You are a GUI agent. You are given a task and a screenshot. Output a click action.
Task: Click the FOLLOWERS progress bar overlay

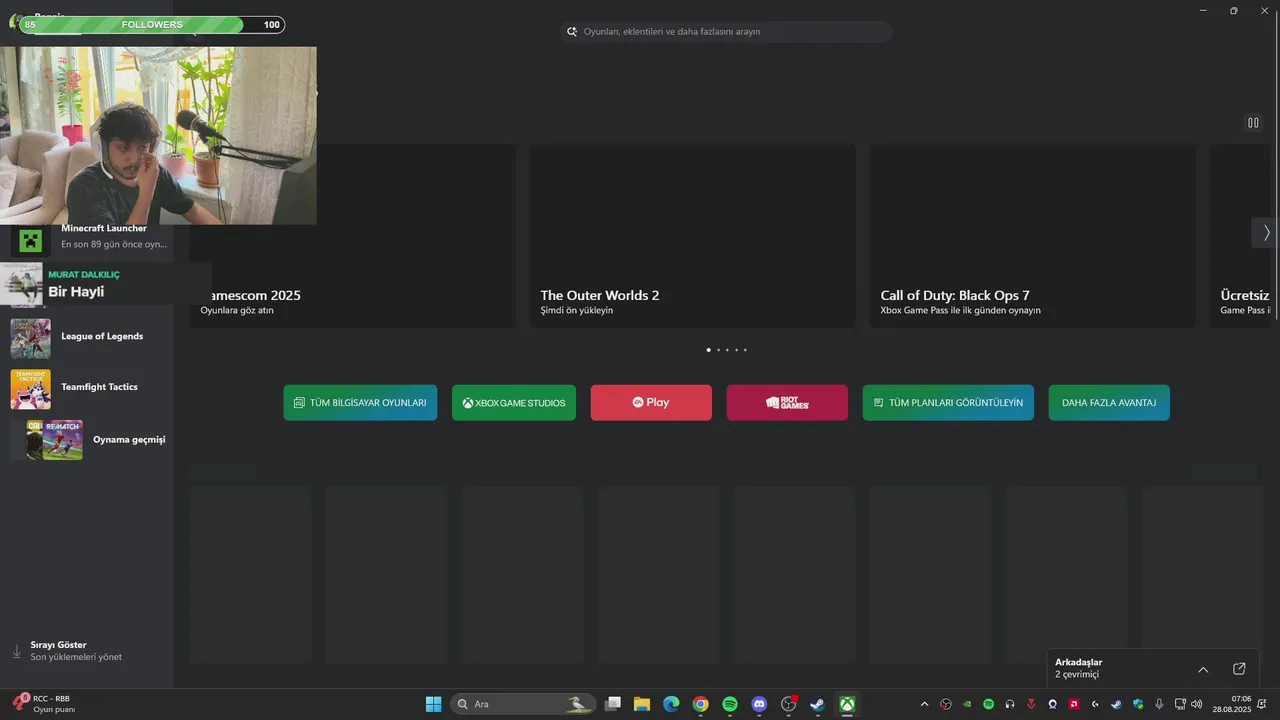click(153, 24)
